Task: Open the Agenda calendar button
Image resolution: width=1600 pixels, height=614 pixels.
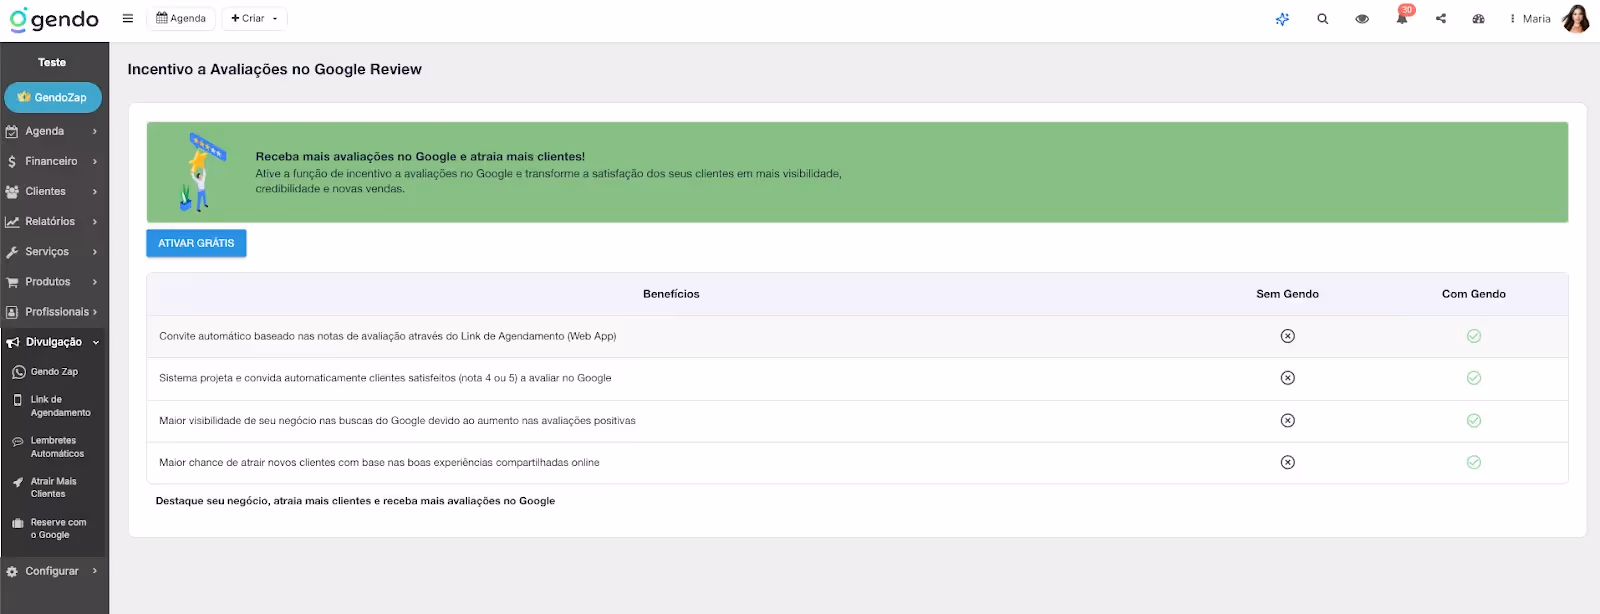Action: click(181, 18)
